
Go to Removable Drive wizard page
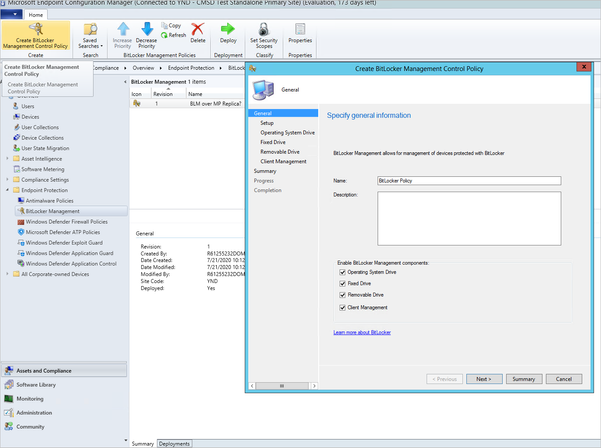(280, 152)
